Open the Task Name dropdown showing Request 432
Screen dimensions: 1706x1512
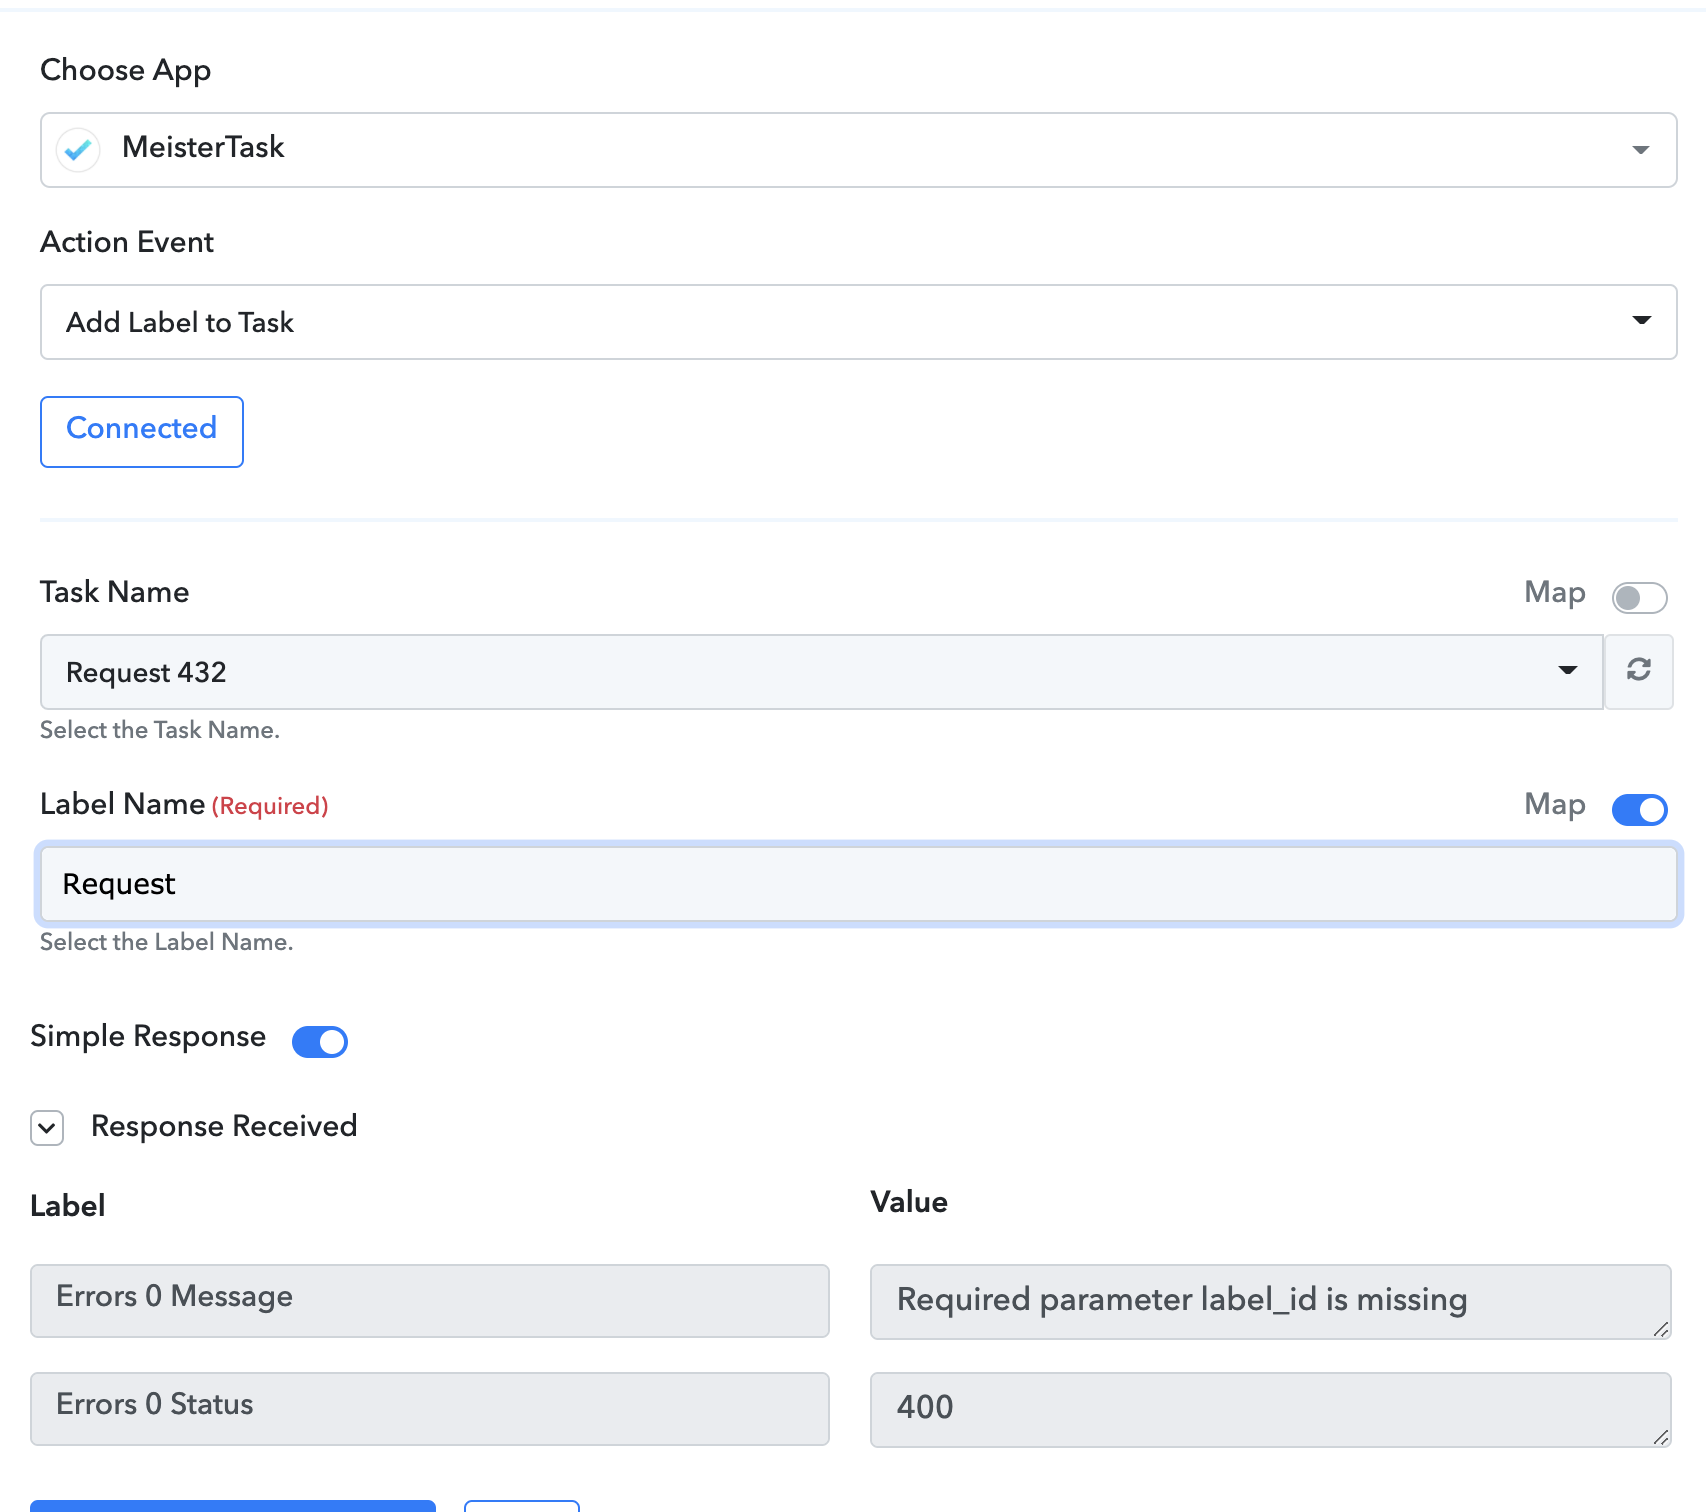(x=821, y=672)
